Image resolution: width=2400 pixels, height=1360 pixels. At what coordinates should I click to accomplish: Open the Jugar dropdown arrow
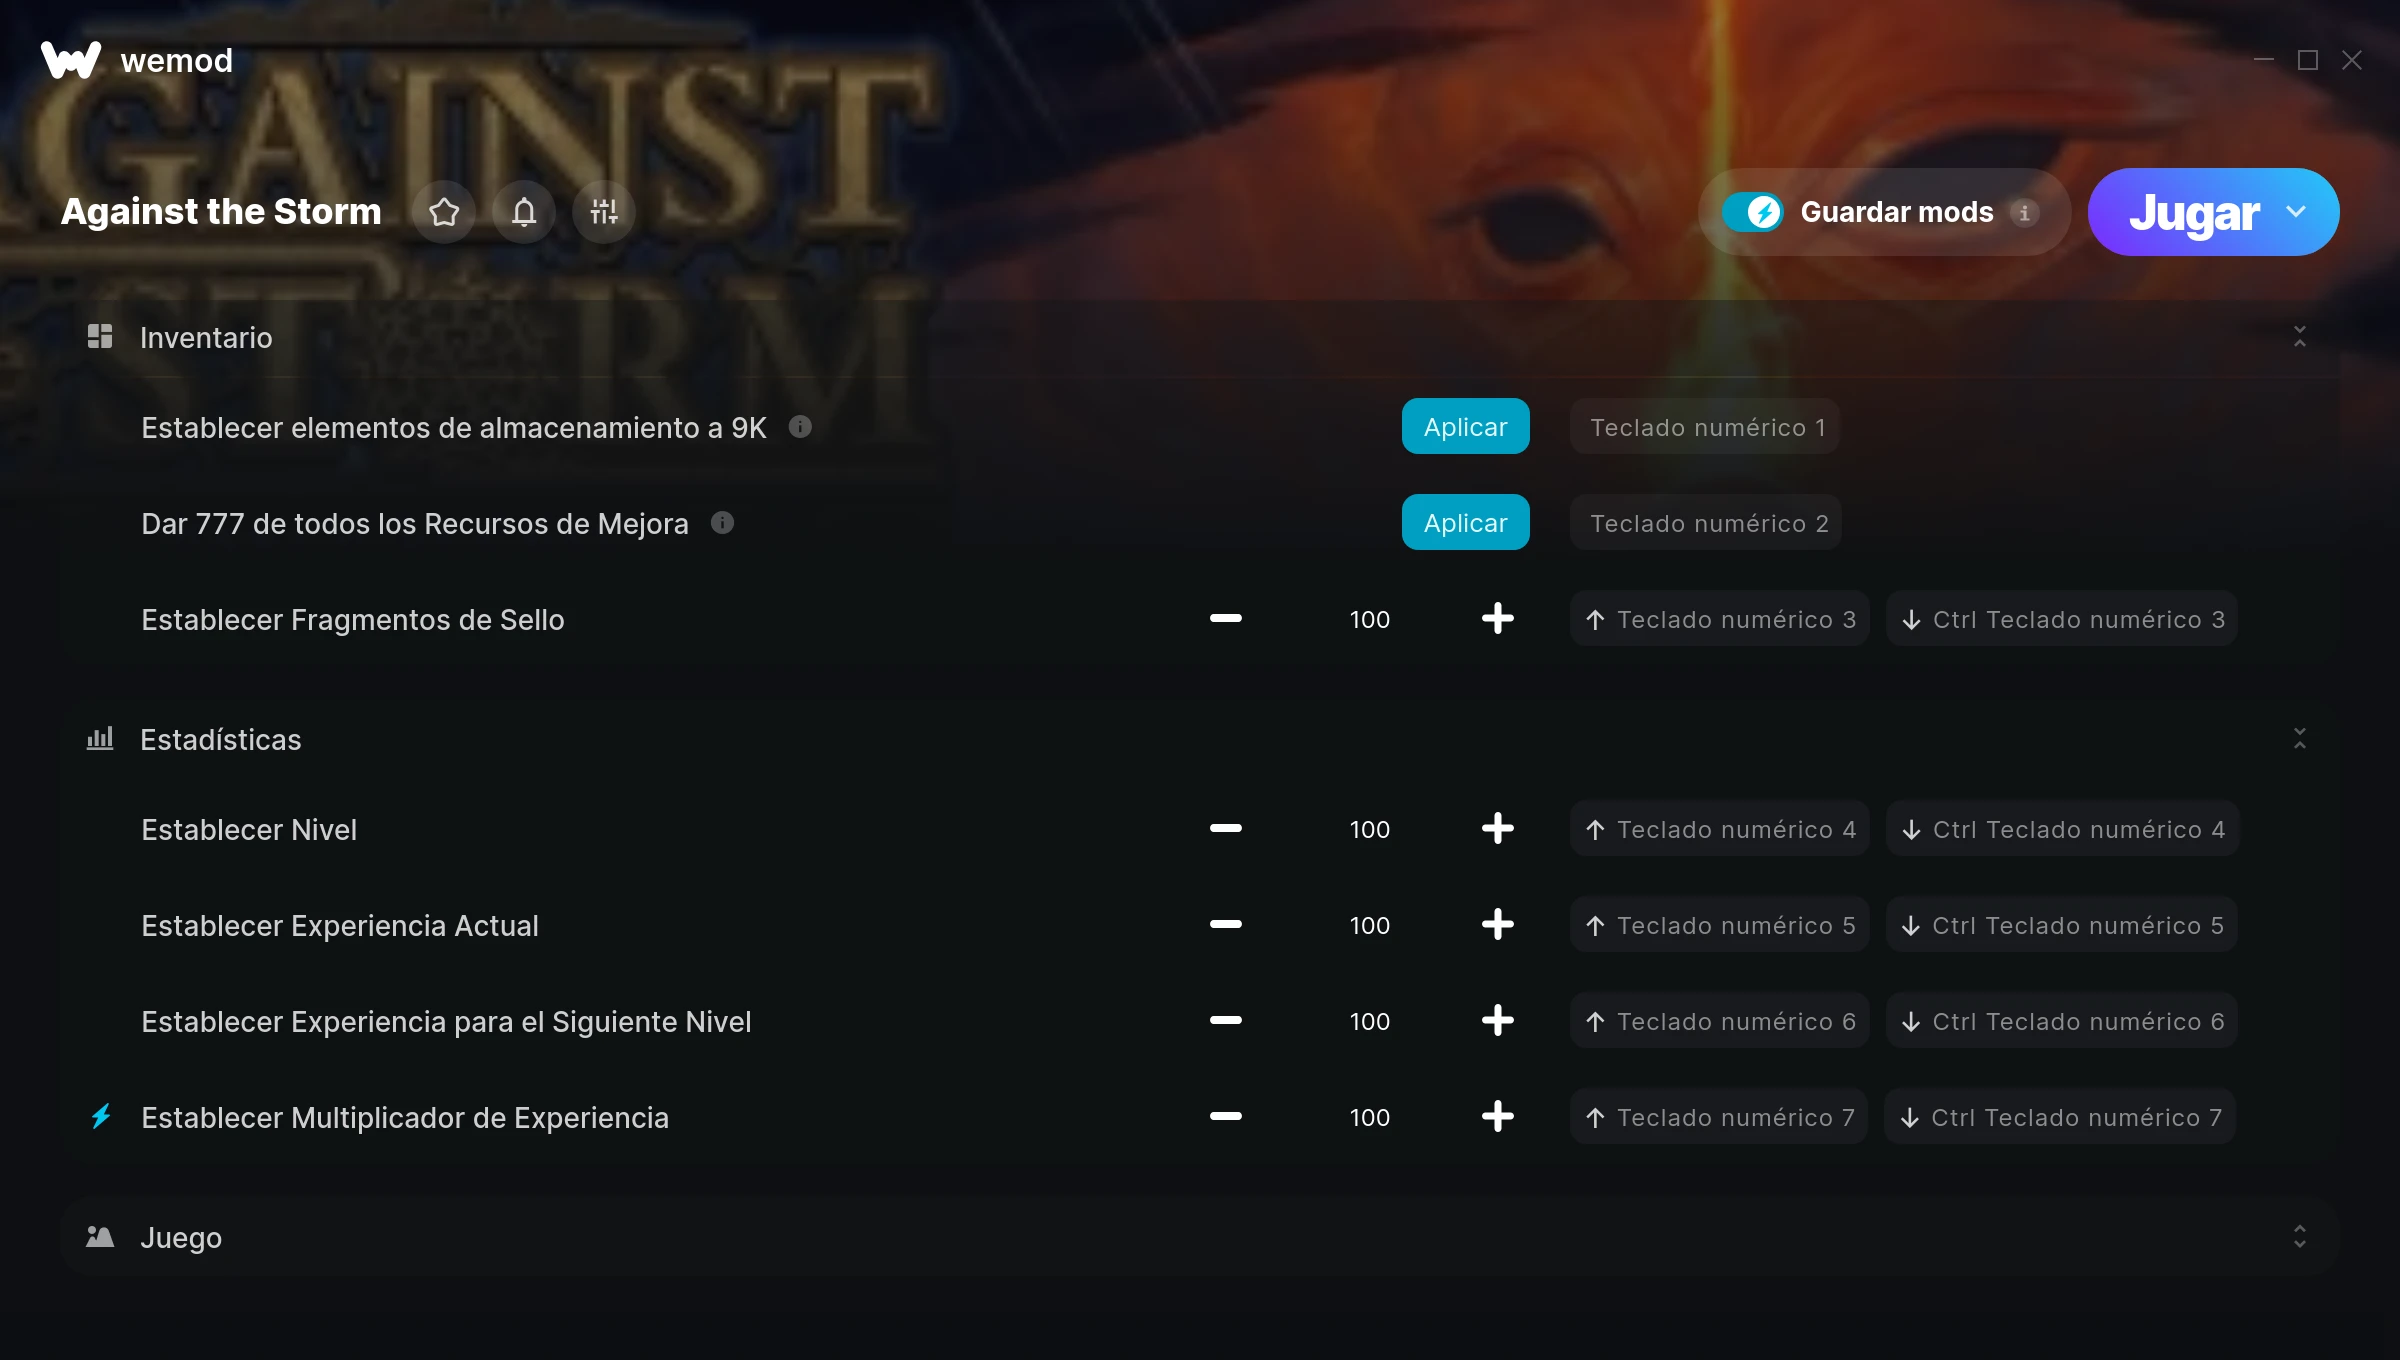pos(2296,212)
